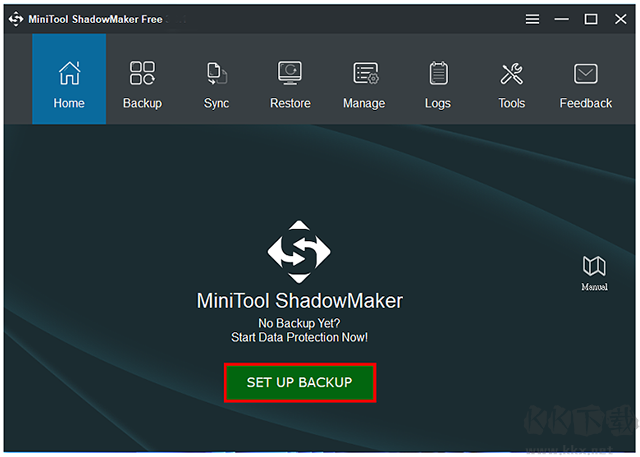
Task: Click the SET UP BACKUP button
Action: click(x=300, y=383)
